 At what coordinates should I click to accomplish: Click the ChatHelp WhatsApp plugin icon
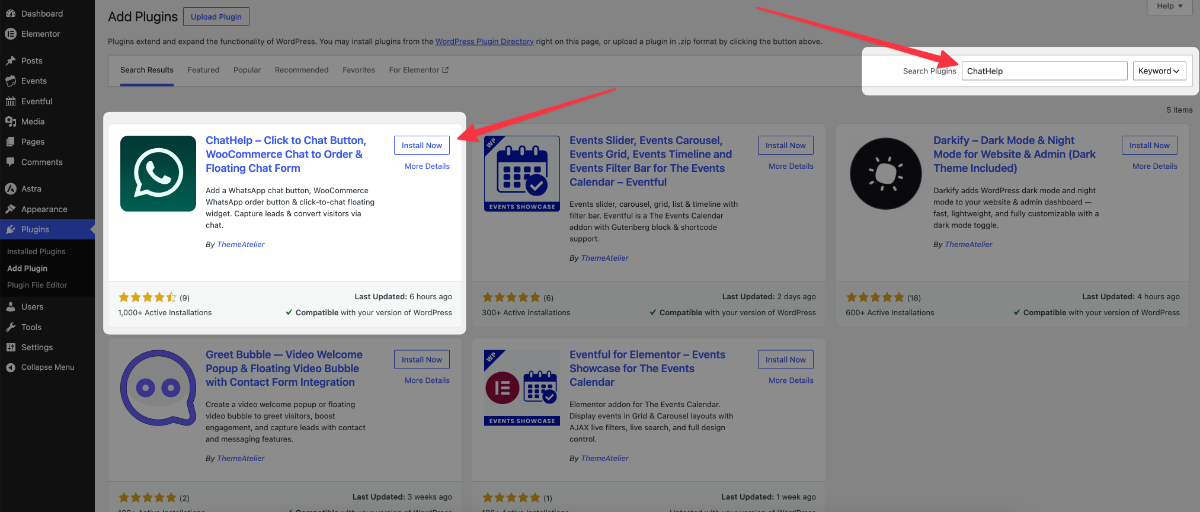click(158, 173)
